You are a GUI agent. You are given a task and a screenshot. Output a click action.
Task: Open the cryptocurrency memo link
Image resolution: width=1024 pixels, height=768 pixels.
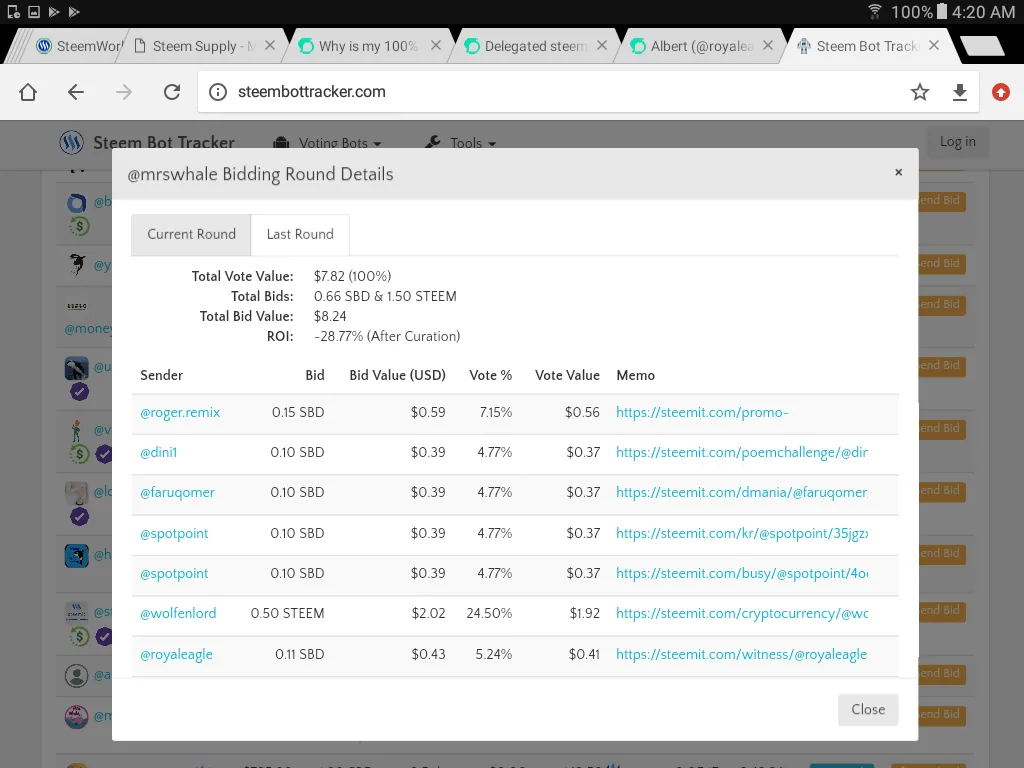point(742,614)
